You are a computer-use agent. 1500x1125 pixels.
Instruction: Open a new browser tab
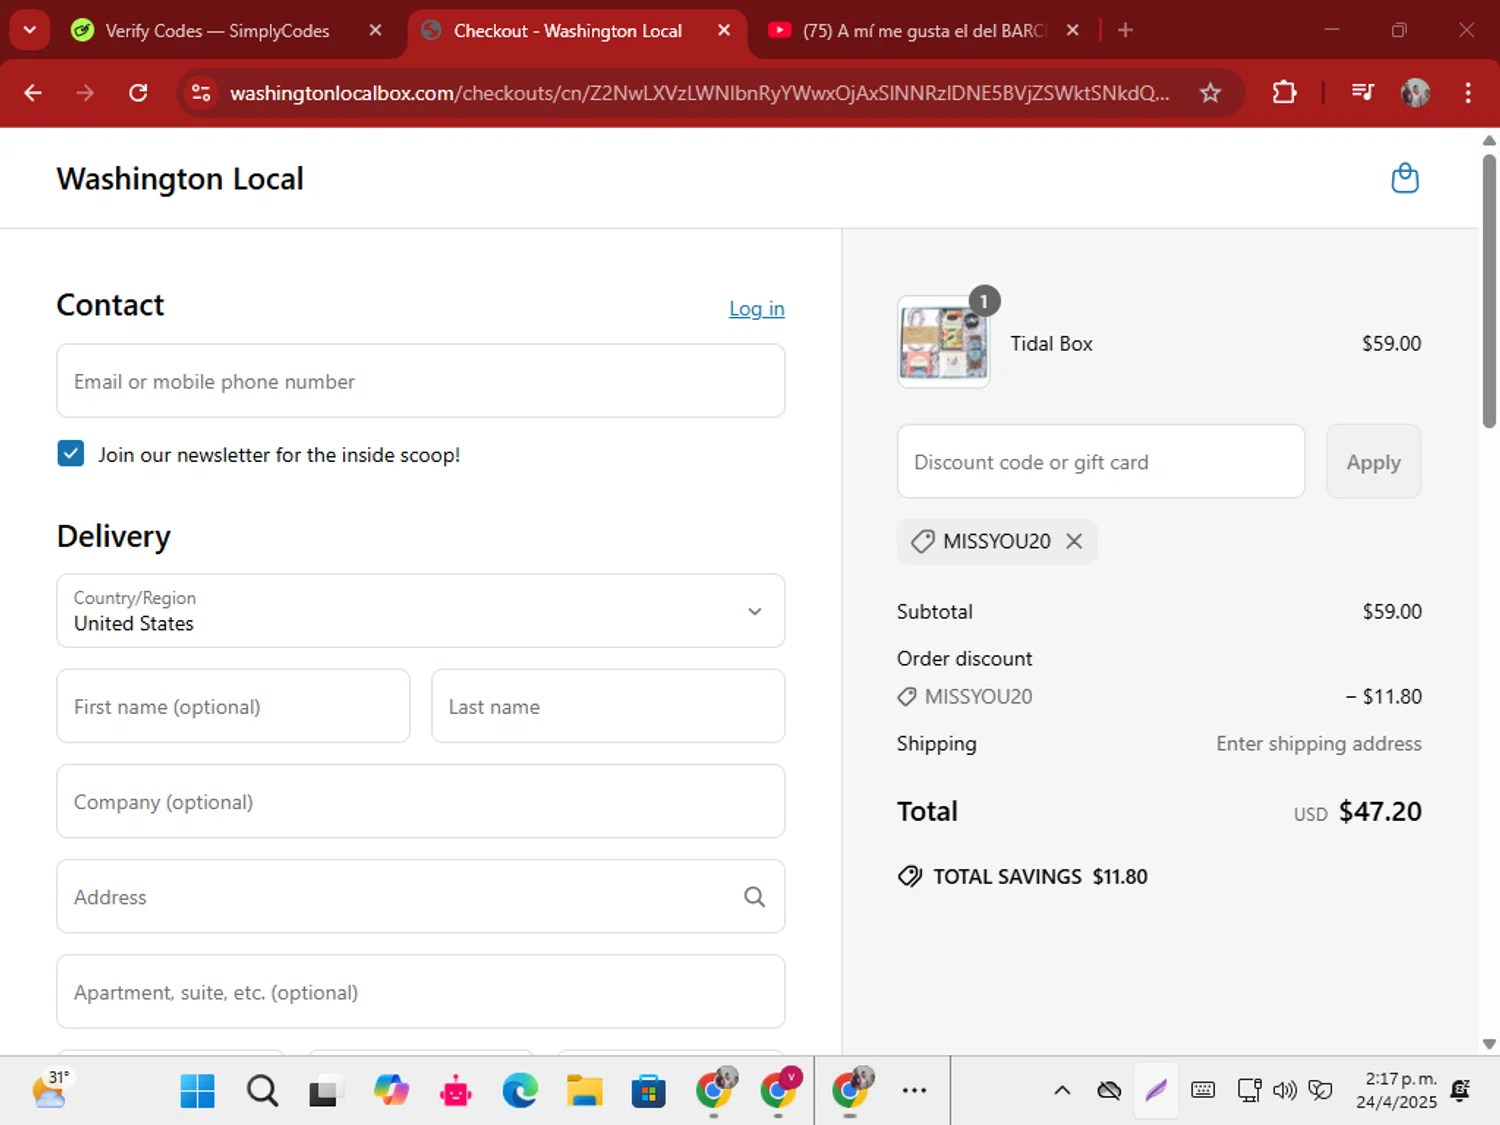1125,31
